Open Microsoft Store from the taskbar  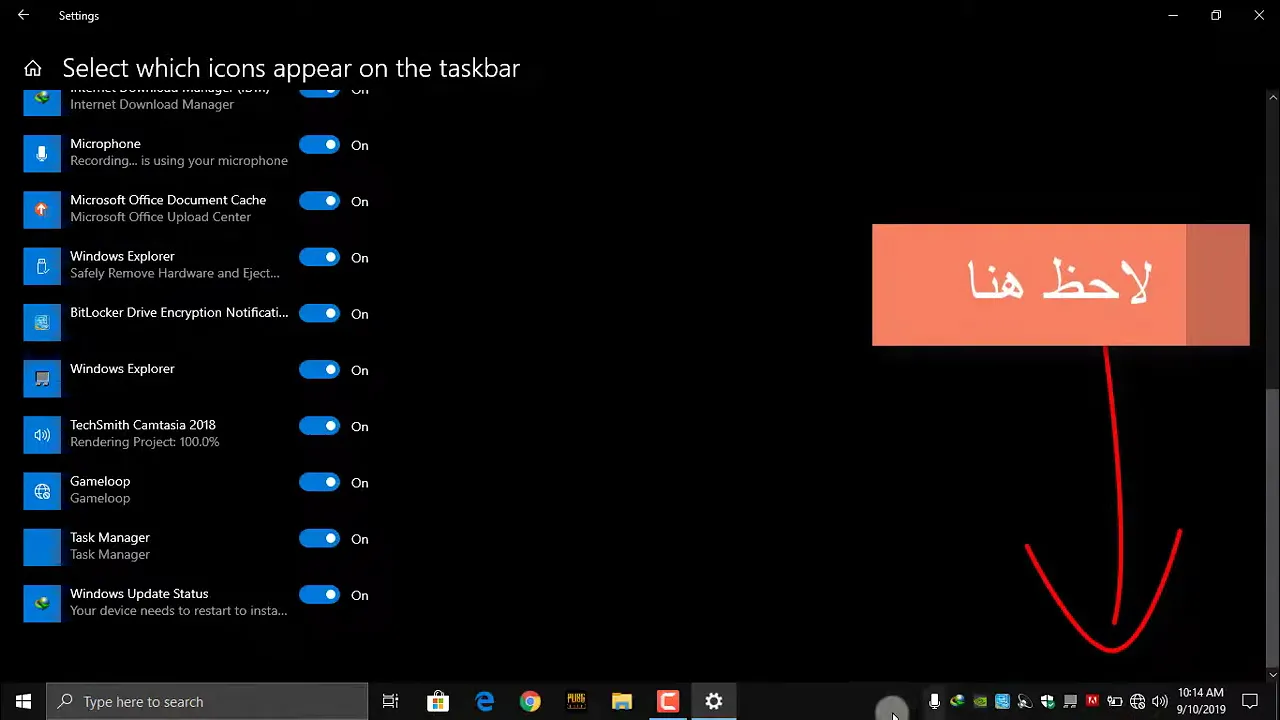[x=437, y=702]
